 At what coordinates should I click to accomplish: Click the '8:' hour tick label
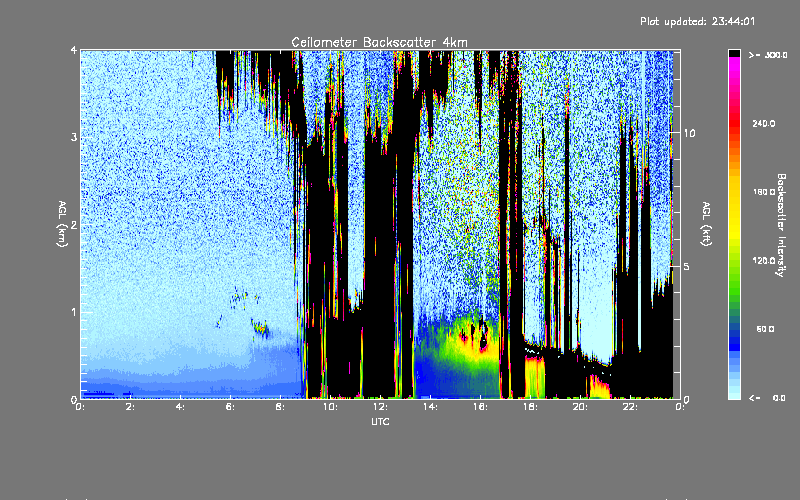pyautogui.click(x=280, y=407)
